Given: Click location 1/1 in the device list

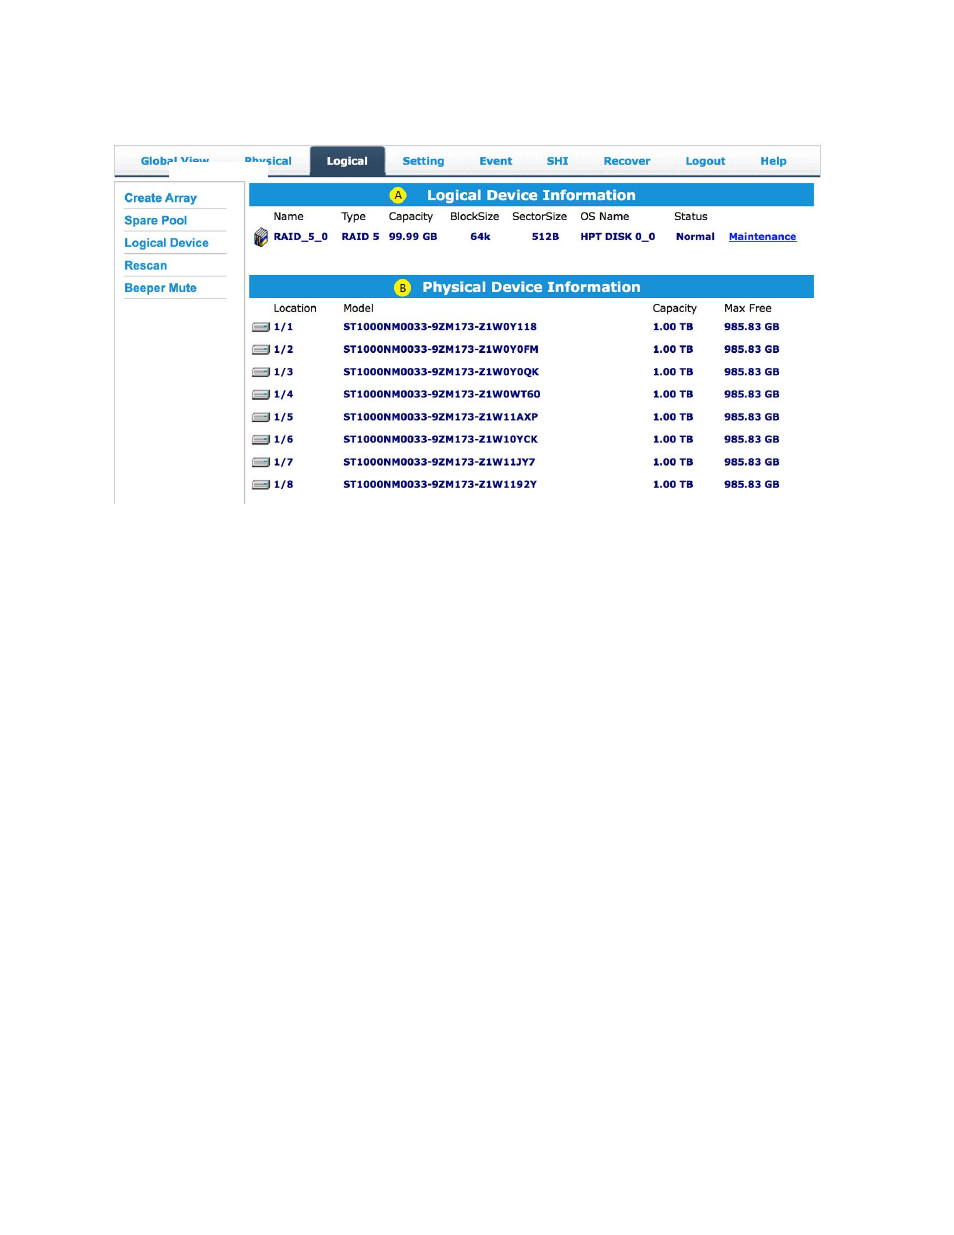Looking at the screenshot, I should click(283, 327).
